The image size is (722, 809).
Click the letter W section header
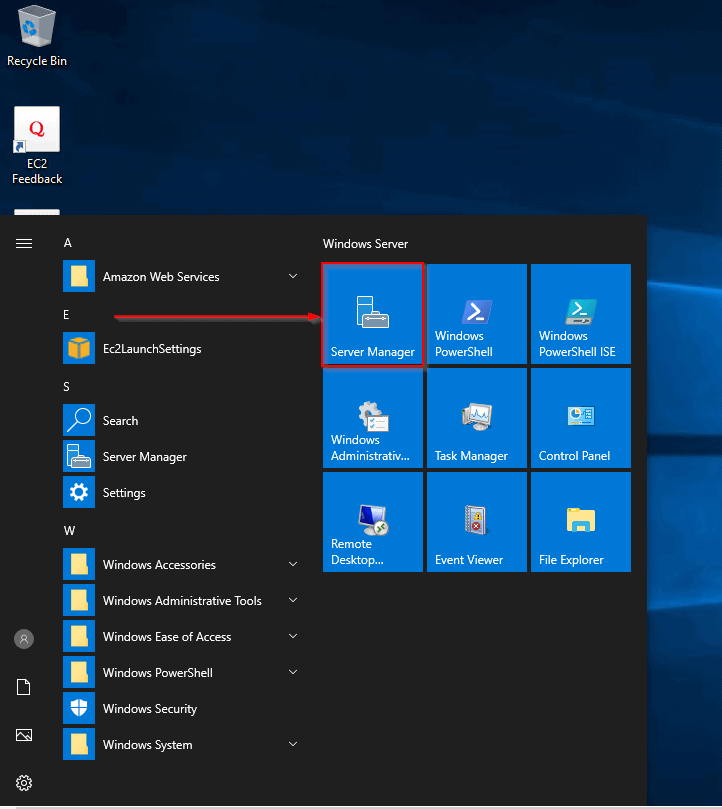pyautogui.click(x=69, y=530)
